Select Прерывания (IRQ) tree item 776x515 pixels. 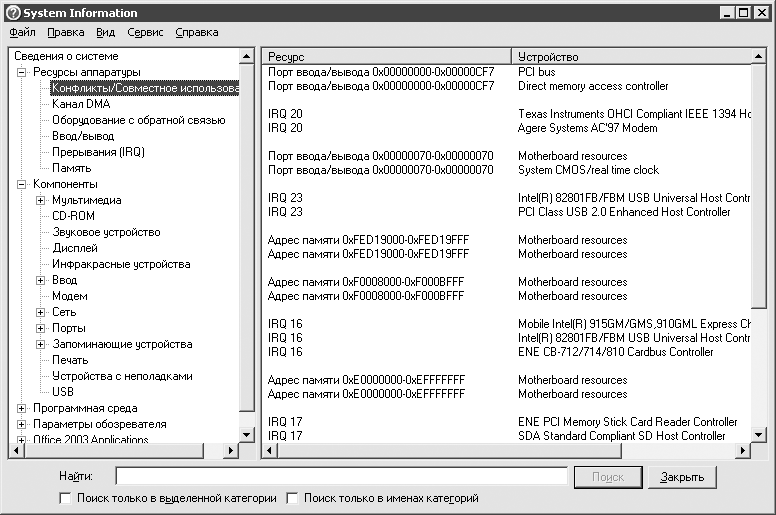pos(98,152)
